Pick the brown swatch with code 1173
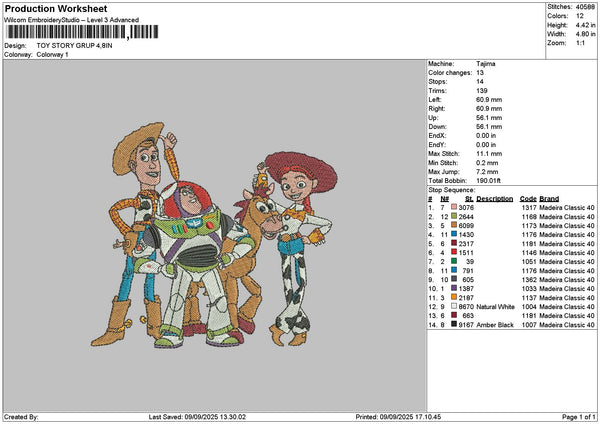 (454, 225)
